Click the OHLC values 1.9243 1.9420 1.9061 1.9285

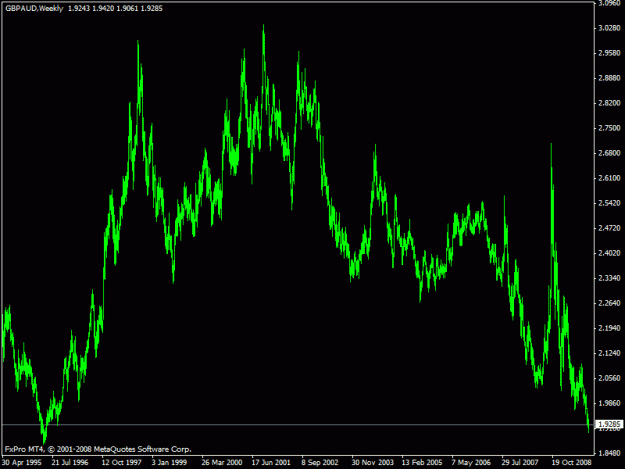click(116, 8)
